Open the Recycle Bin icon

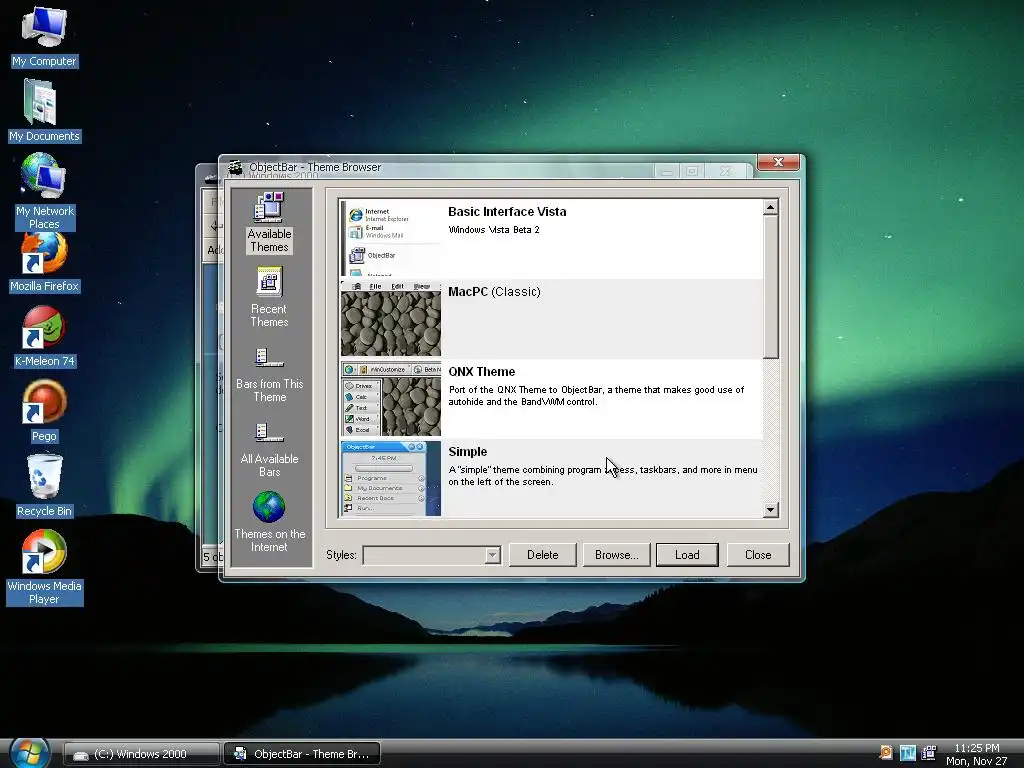pyautogui.click(x=44, y=487)
